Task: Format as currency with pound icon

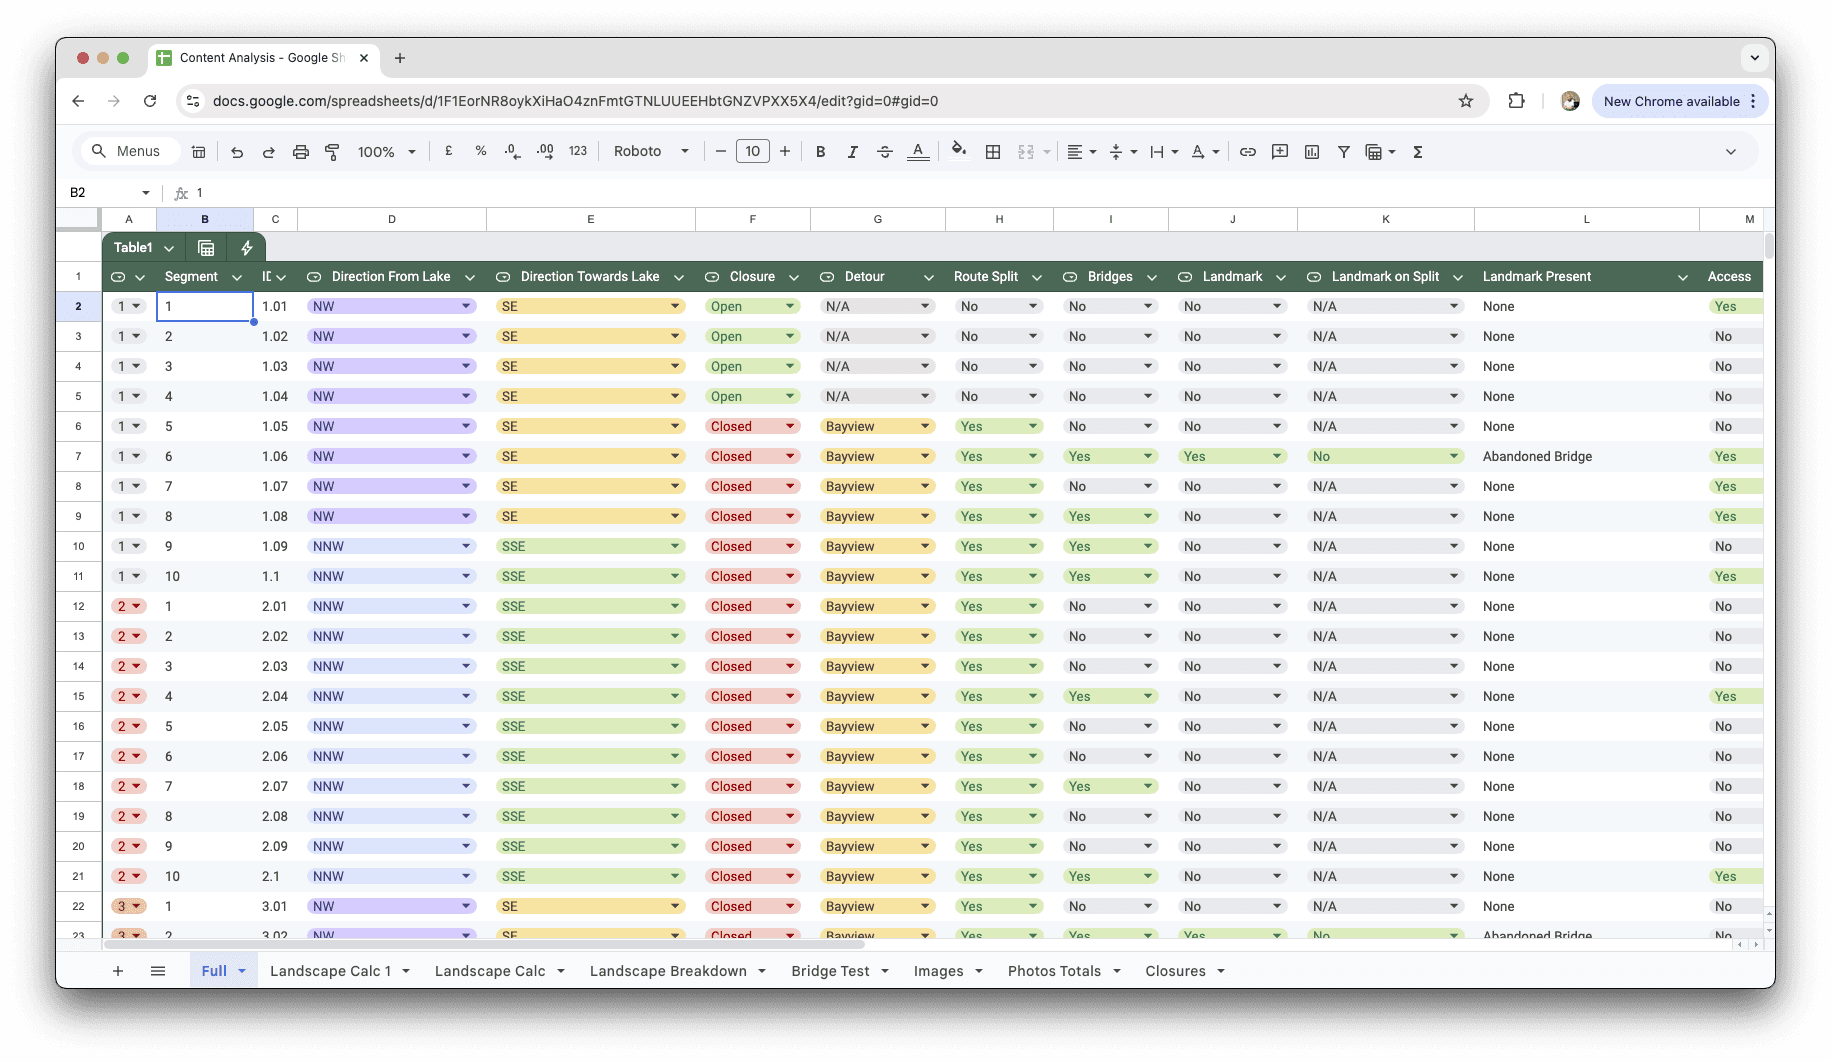Action: click(449, 152)
